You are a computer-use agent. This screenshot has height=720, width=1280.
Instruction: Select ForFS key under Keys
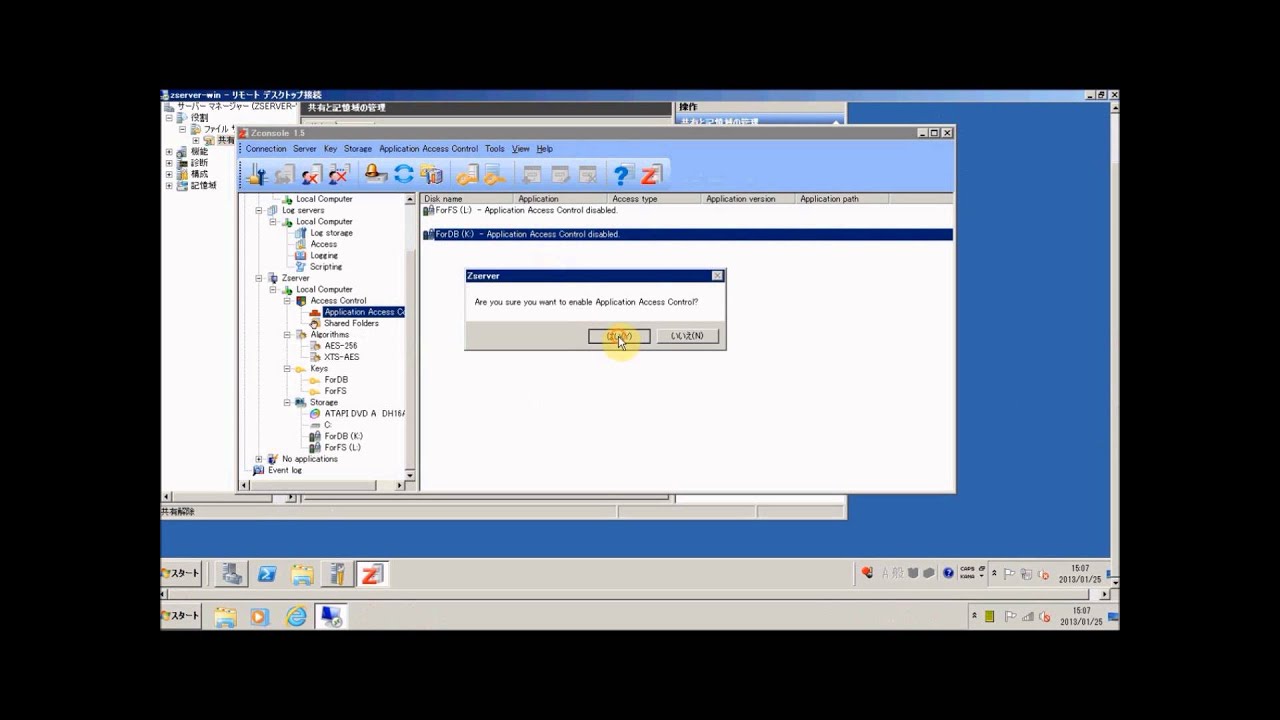pyautogui.click(x=335, y=391)
